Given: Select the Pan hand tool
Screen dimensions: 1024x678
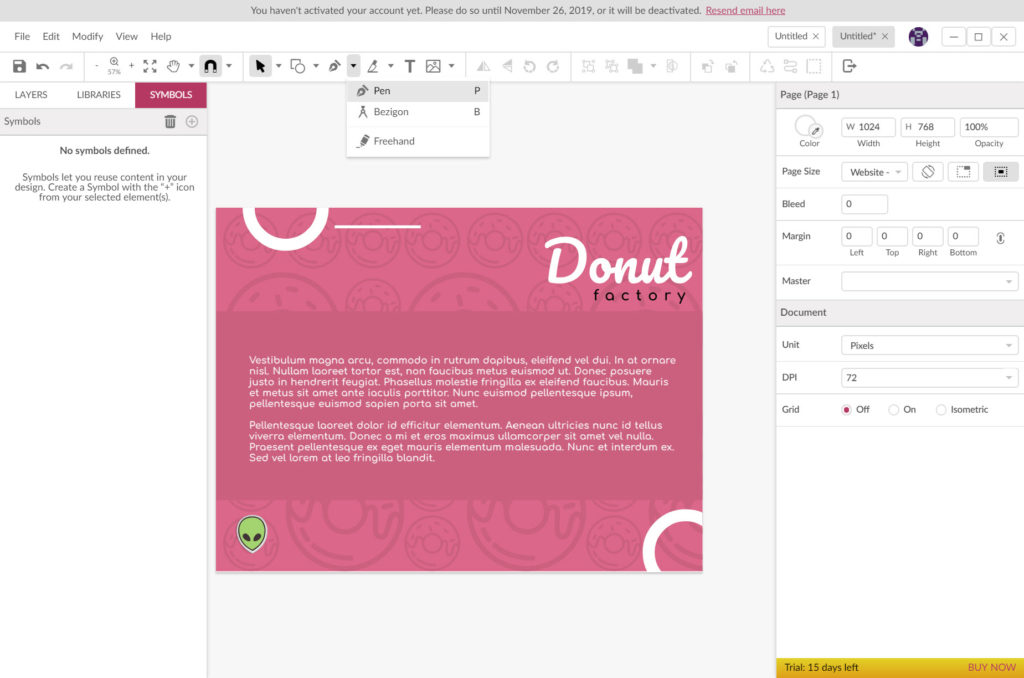Looking at the screenshot, I should (x=174, y=66).
